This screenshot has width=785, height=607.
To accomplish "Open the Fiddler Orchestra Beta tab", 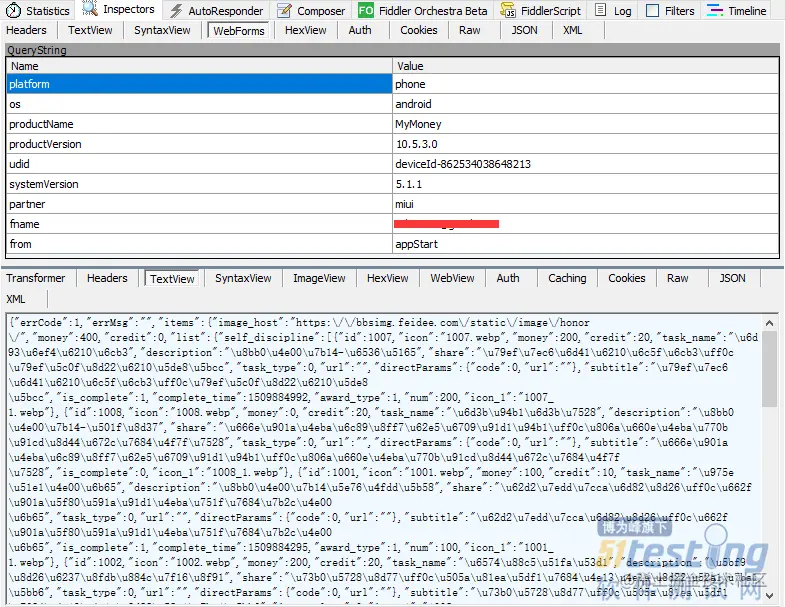I will [424, 11].
